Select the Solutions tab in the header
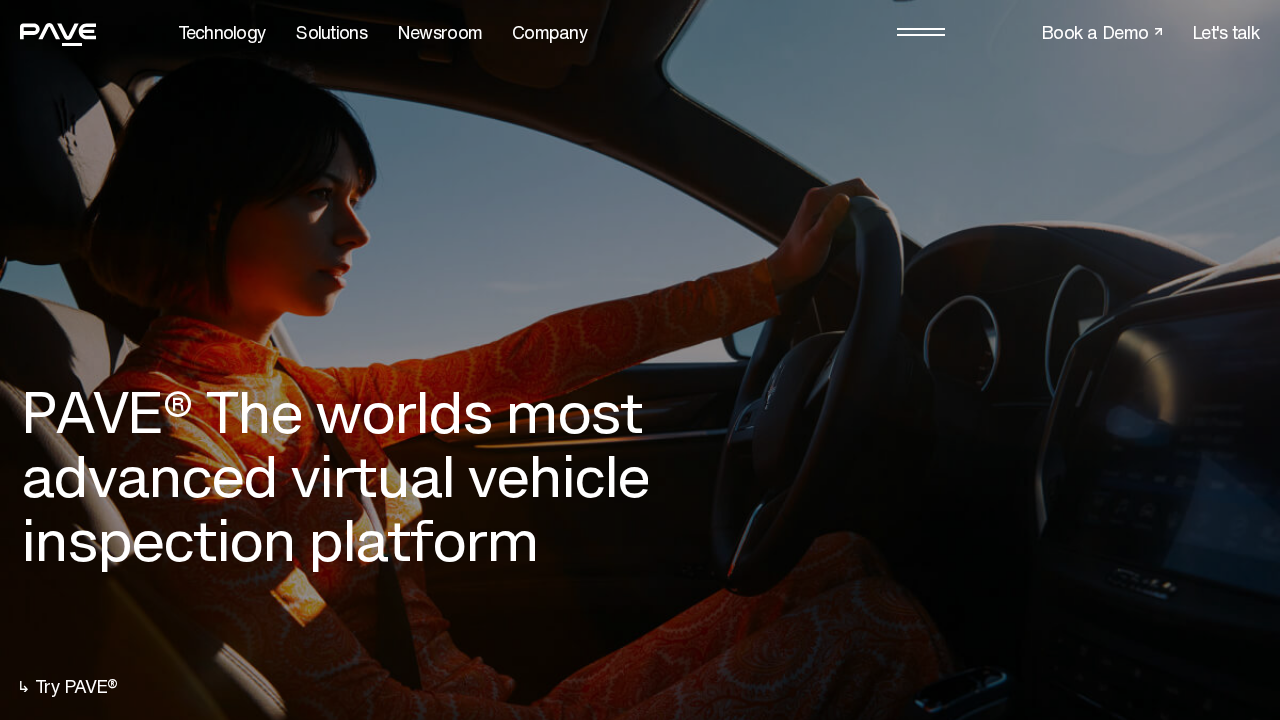Screen dimensions: 1280x720 pos(331,32)
